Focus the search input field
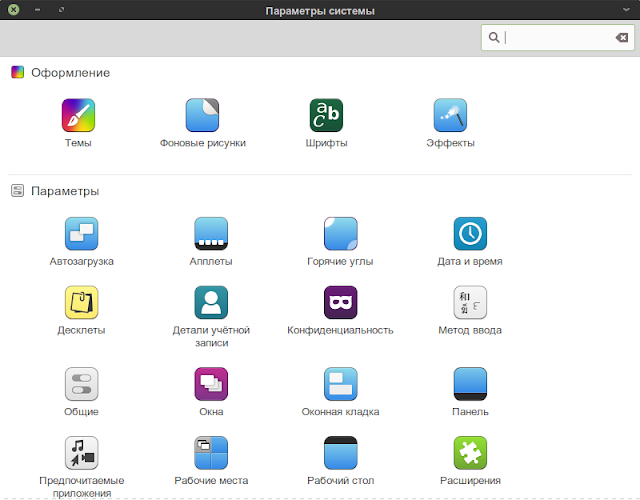The image size is (640, 500). 558,38
